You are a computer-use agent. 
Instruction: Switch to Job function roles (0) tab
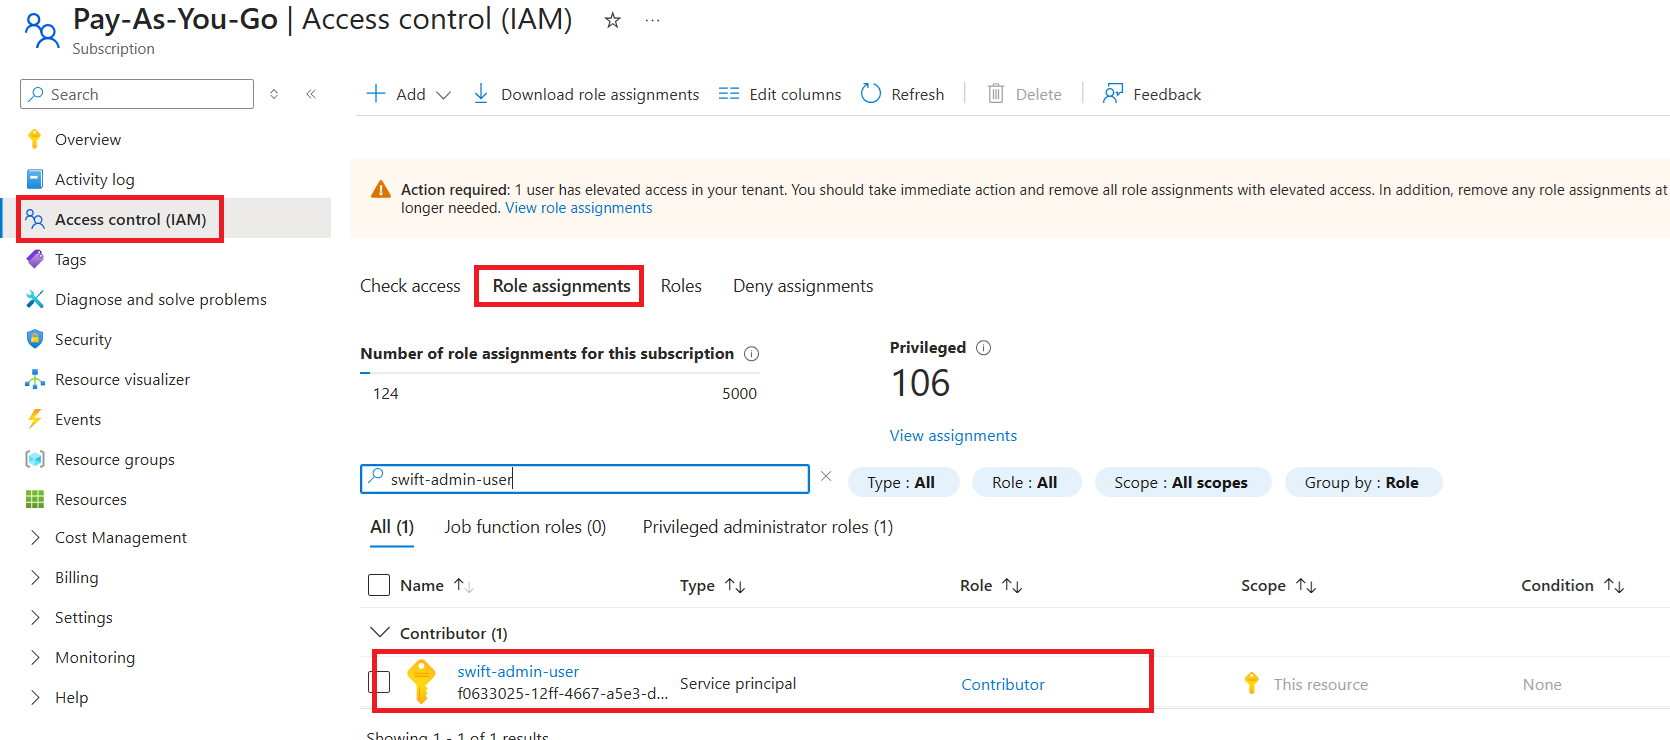(x=525, y=527)
